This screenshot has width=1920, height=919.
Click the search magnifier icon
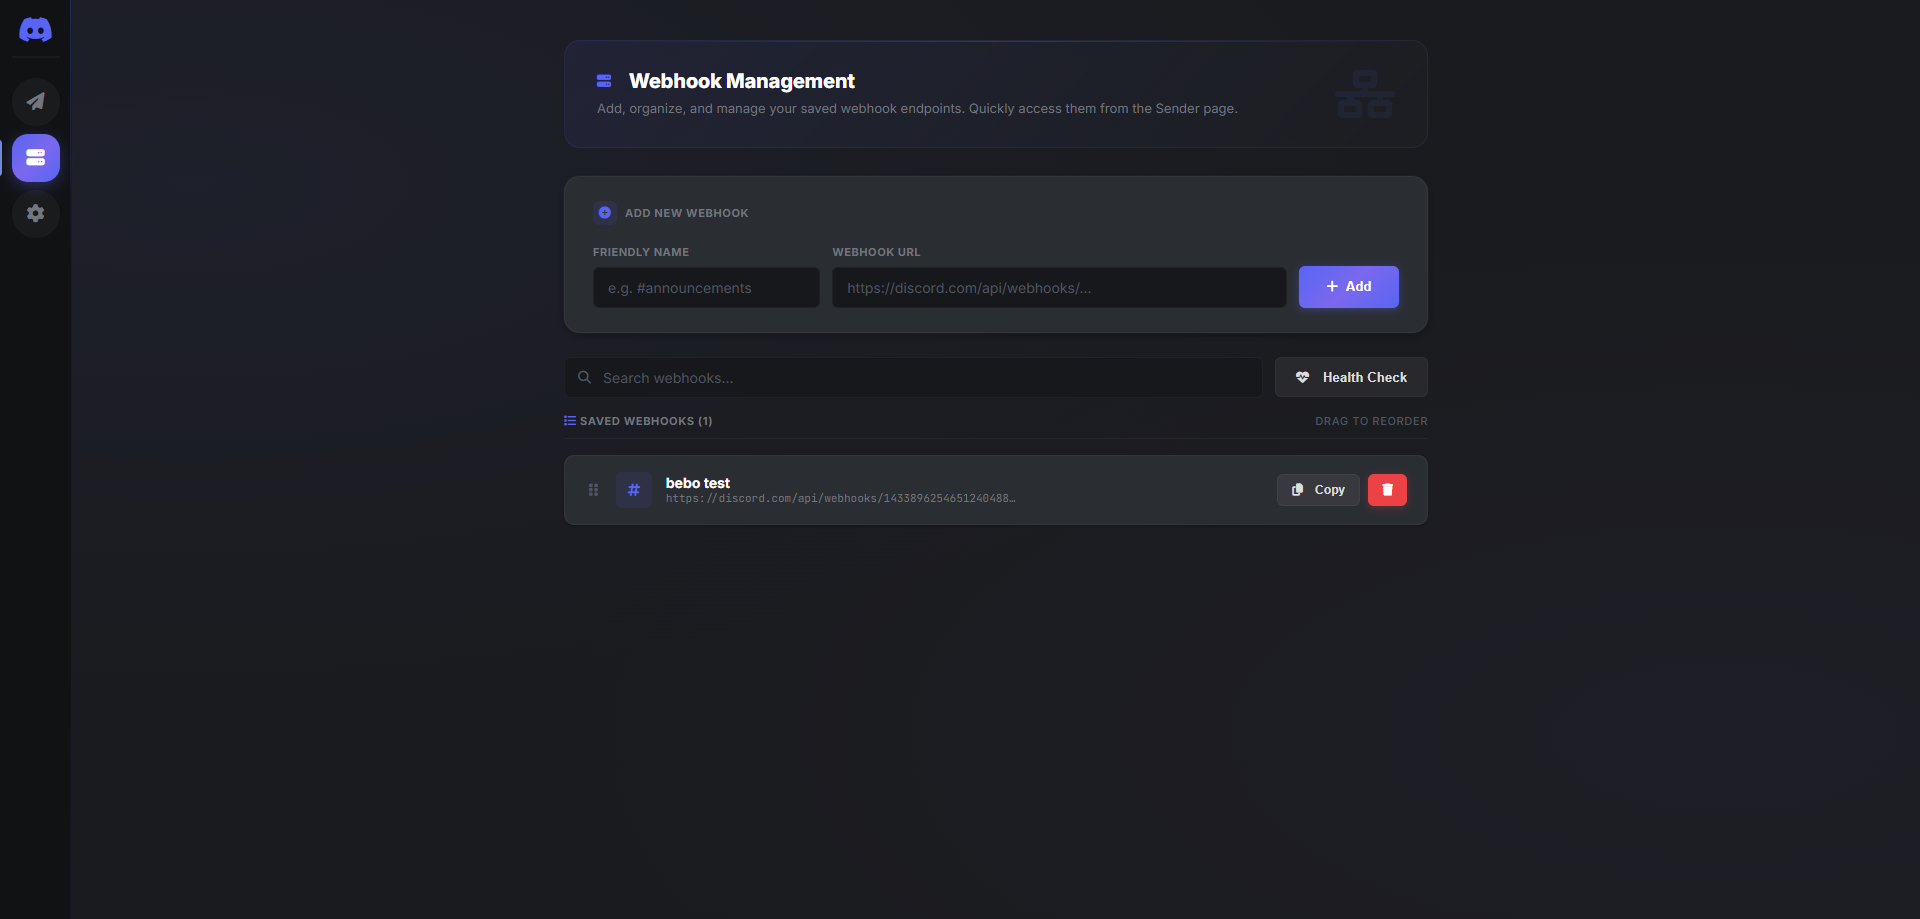point(585,378)
